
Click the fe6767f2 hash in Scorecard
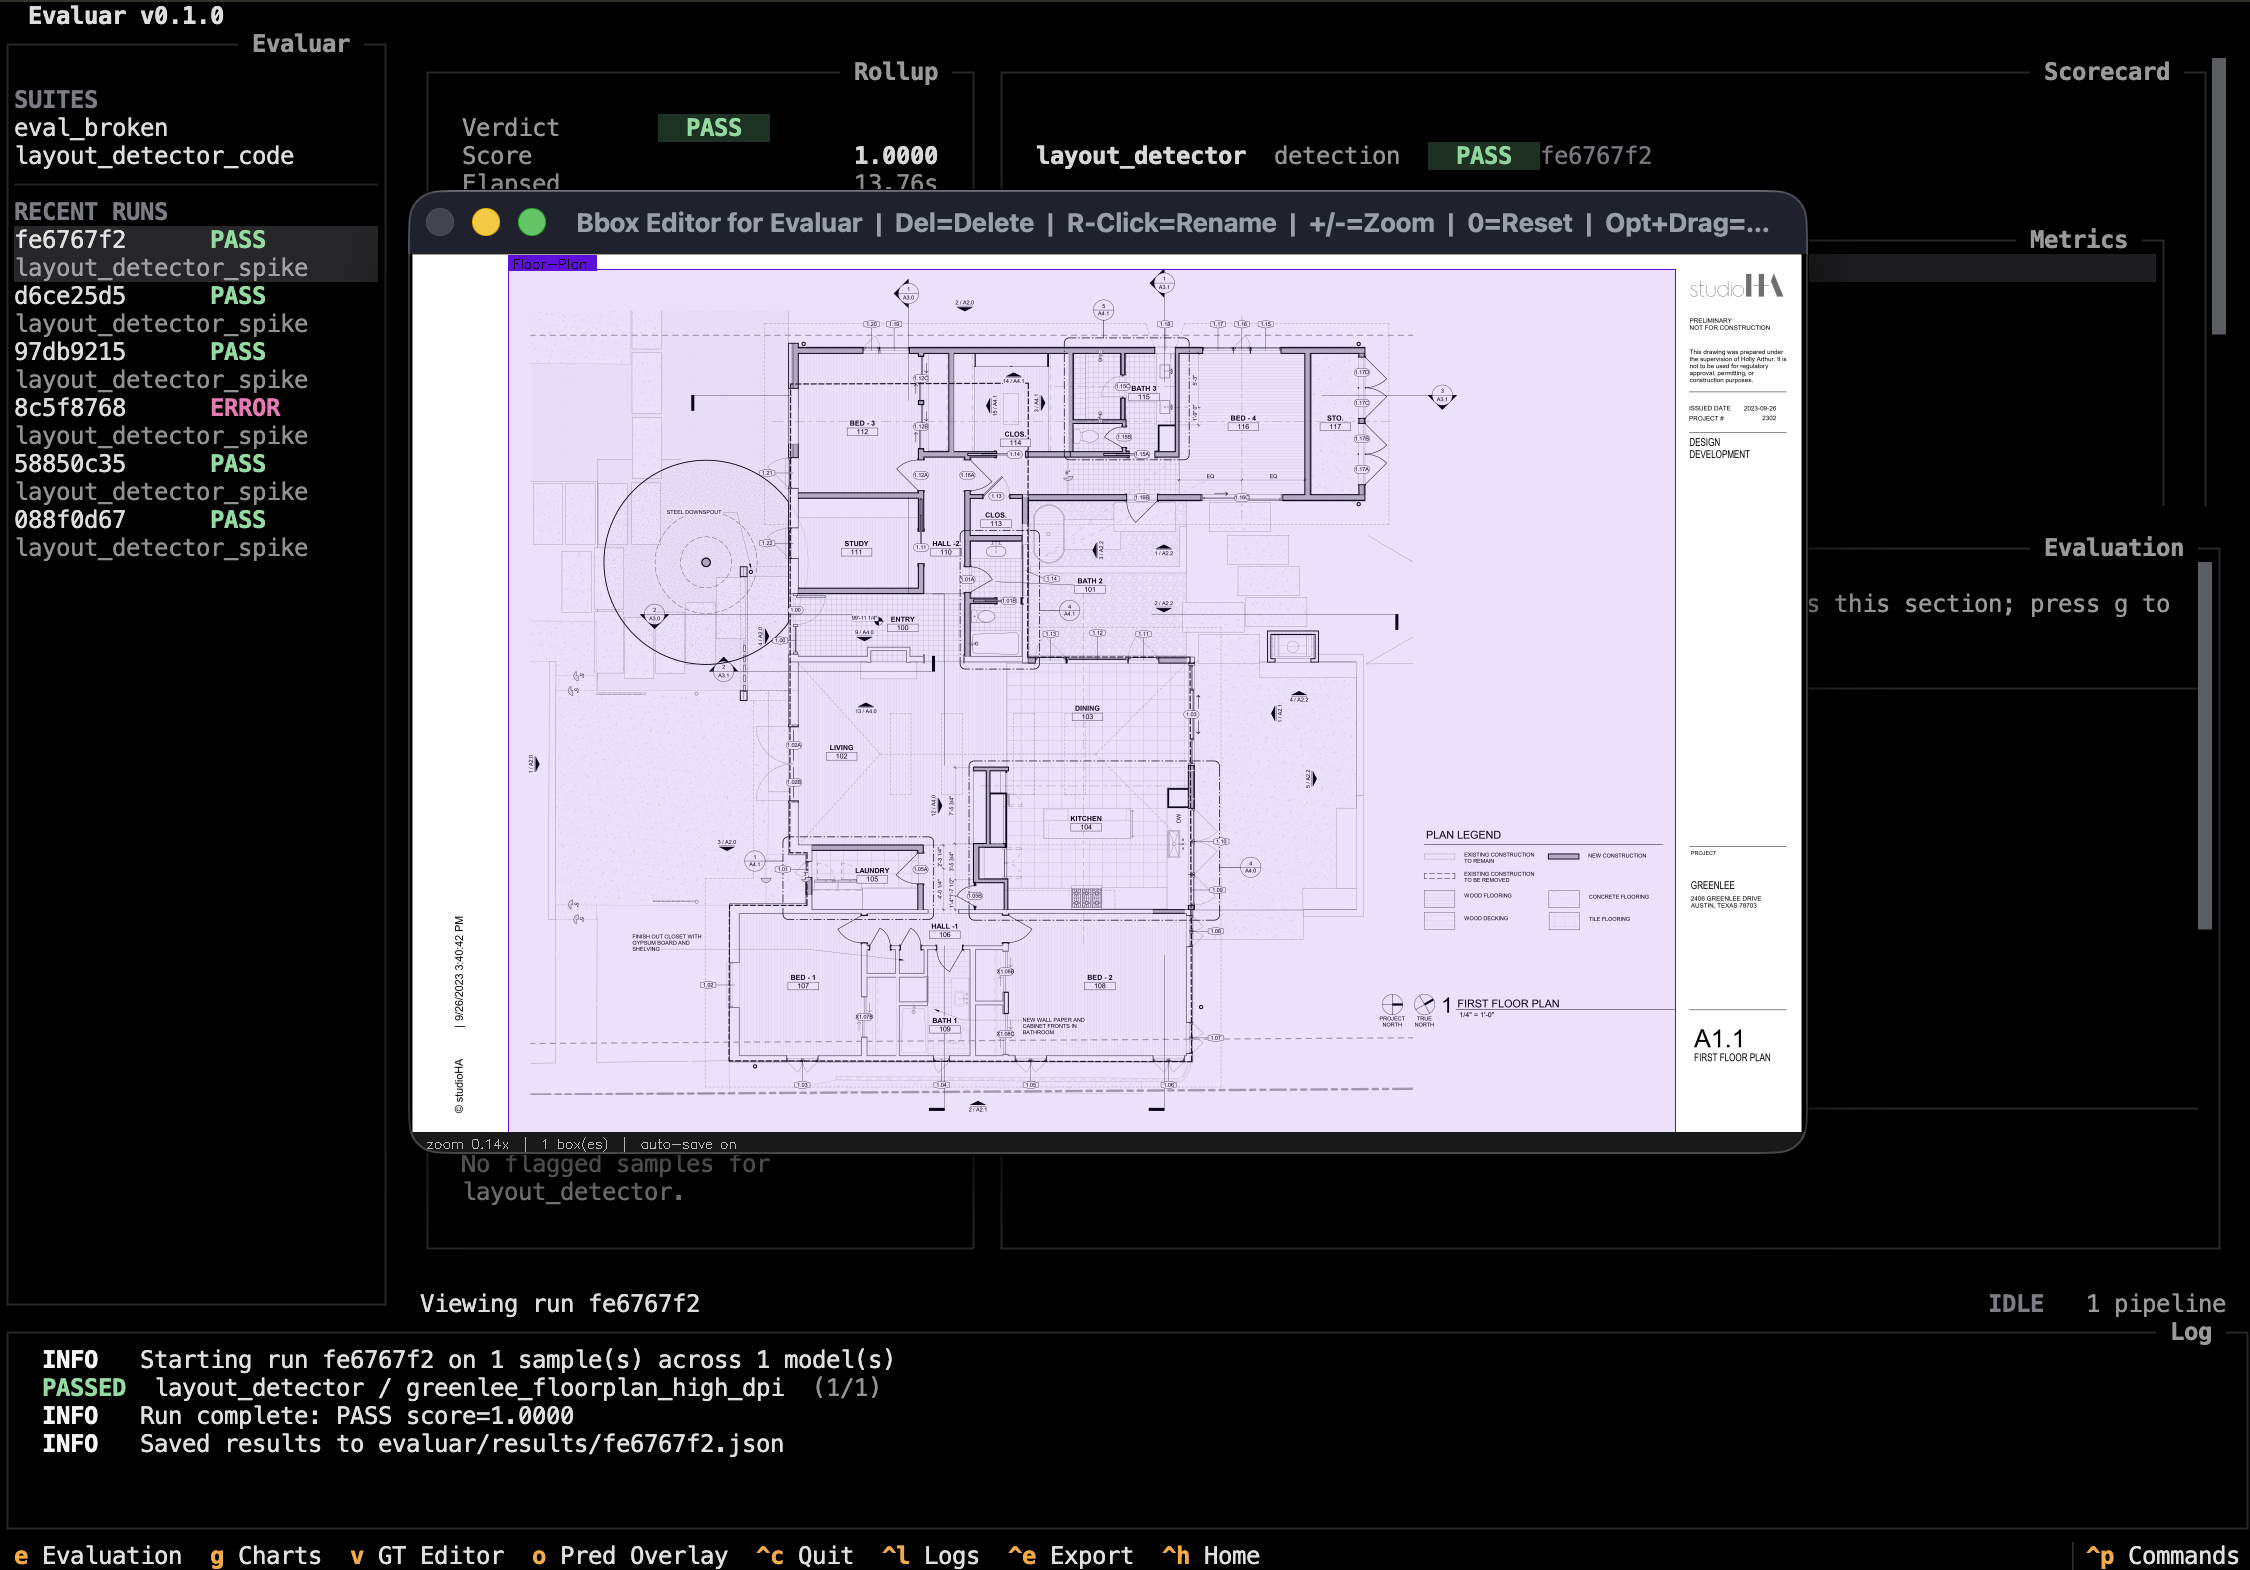pyautogui.click(x=1596, y=156)
